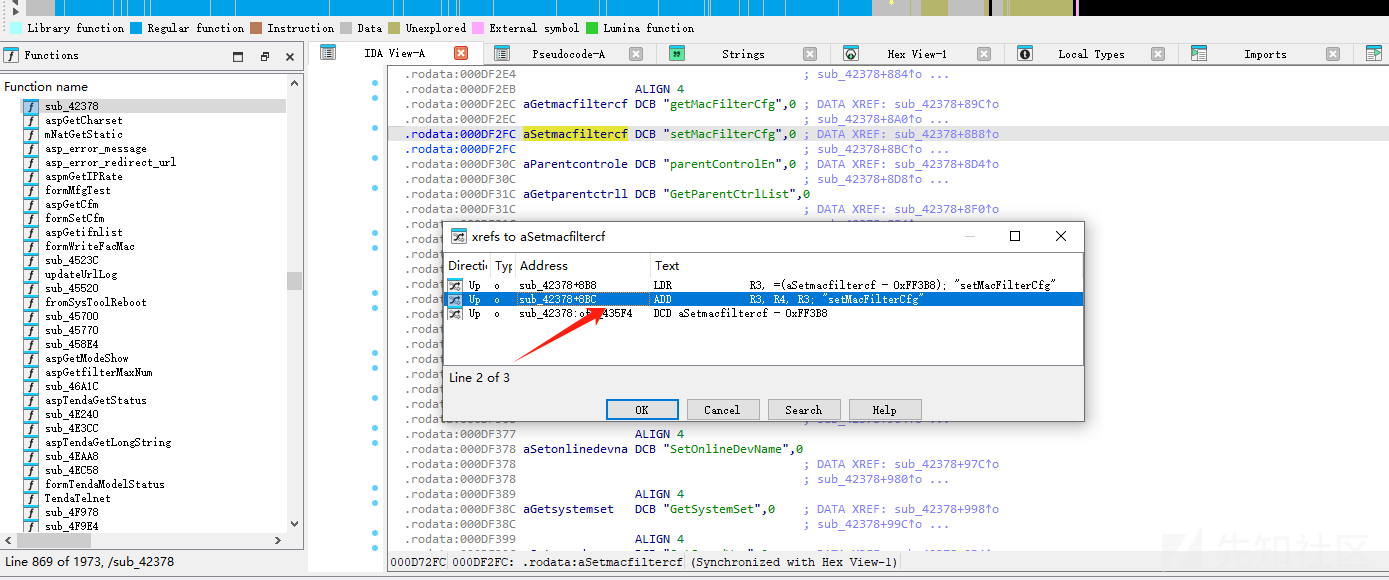Click the function icon beside updateUrlLog
Screen dimensions: 1389x580
pyautogui.click(x=32, y=274)
